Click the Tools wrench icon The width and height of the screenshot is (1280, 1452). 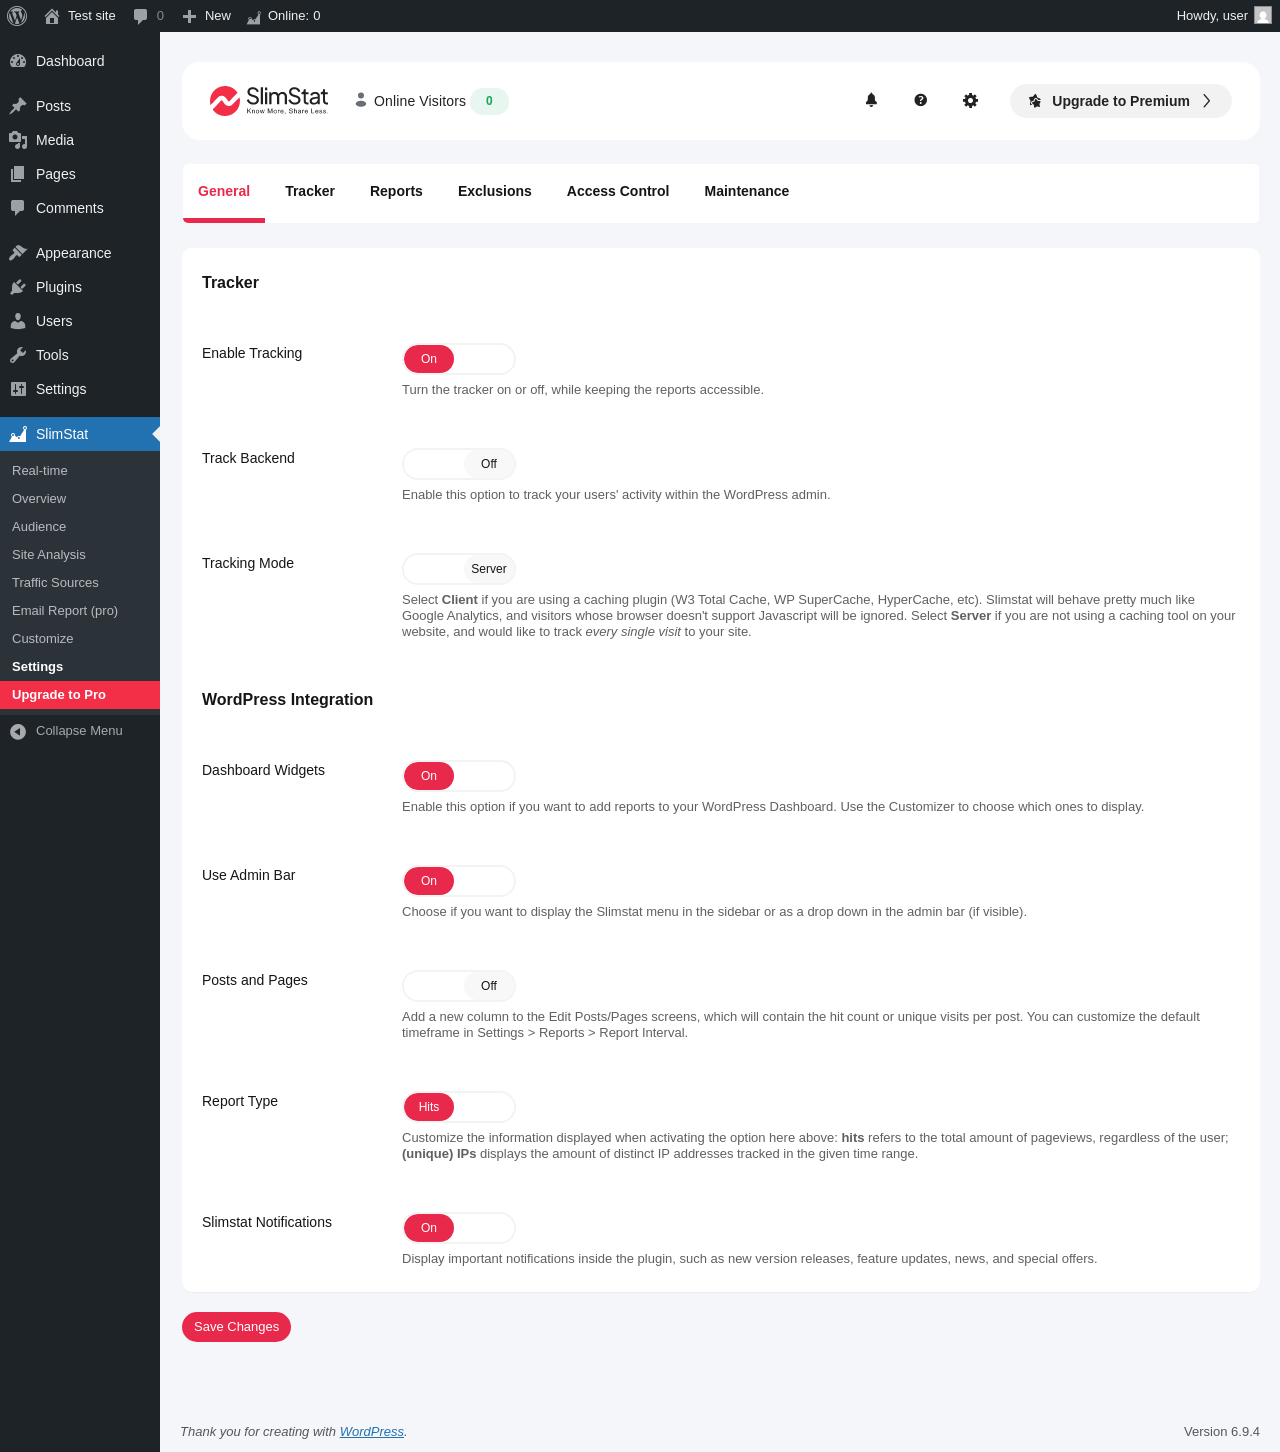[18, 355]
